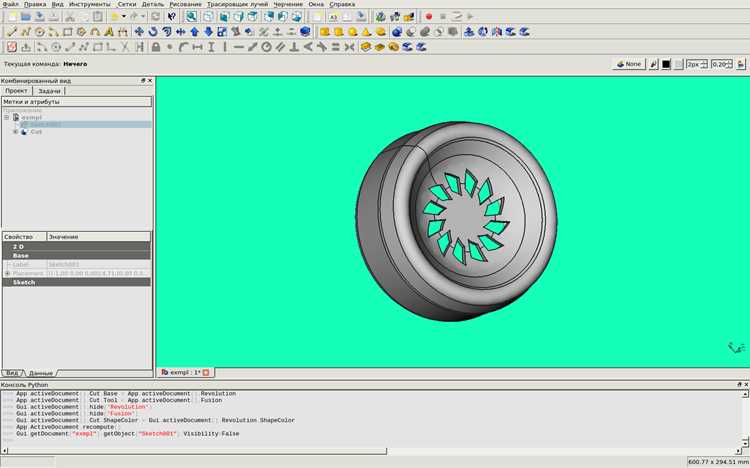Create a Part Cone primitive
Viewport: 750px width, 468px height.
[x=366, y=32]
